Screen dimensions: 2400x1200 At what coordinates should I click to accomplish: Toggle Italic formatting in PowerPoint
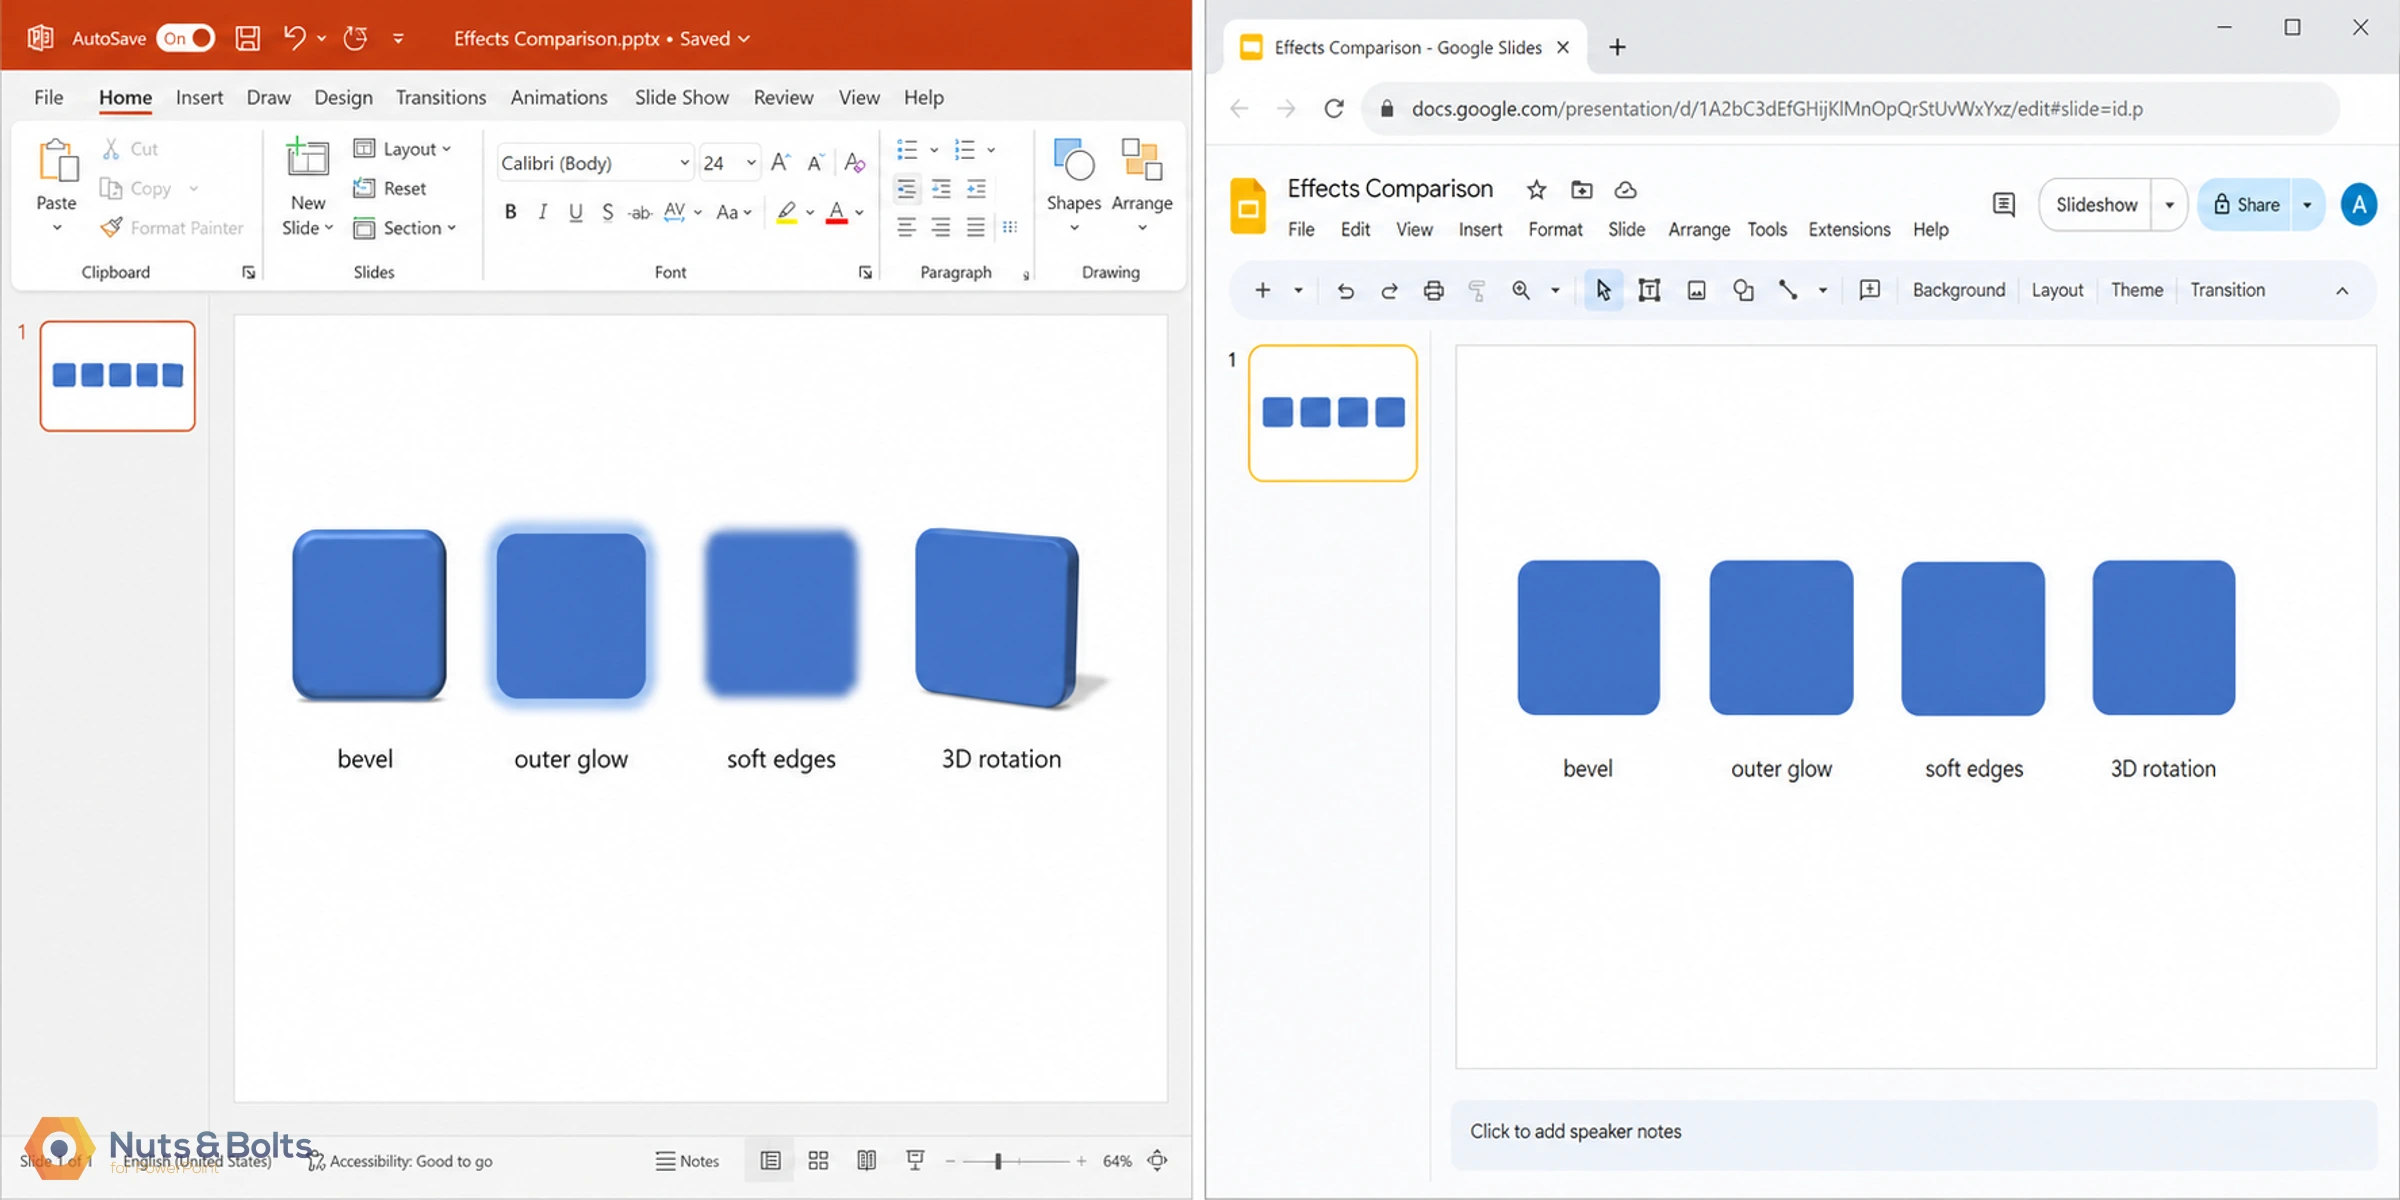click(543, 212)
